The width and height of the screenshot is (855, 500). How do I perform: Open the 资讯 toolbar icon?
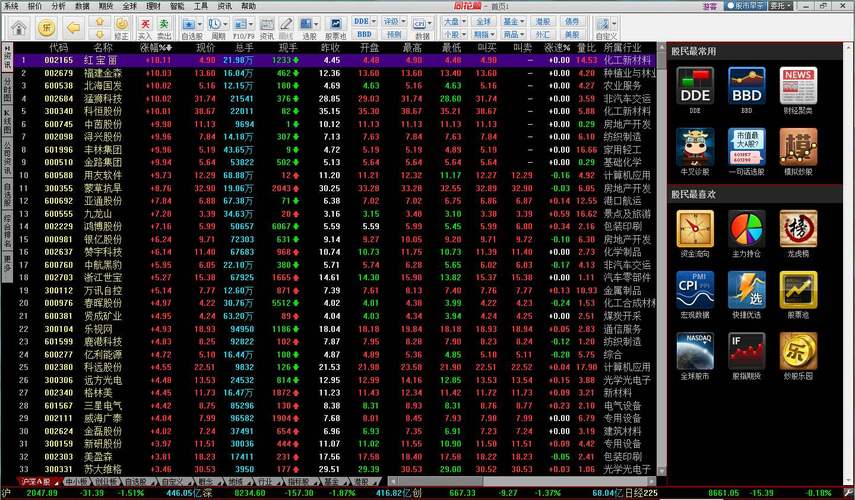267,28
